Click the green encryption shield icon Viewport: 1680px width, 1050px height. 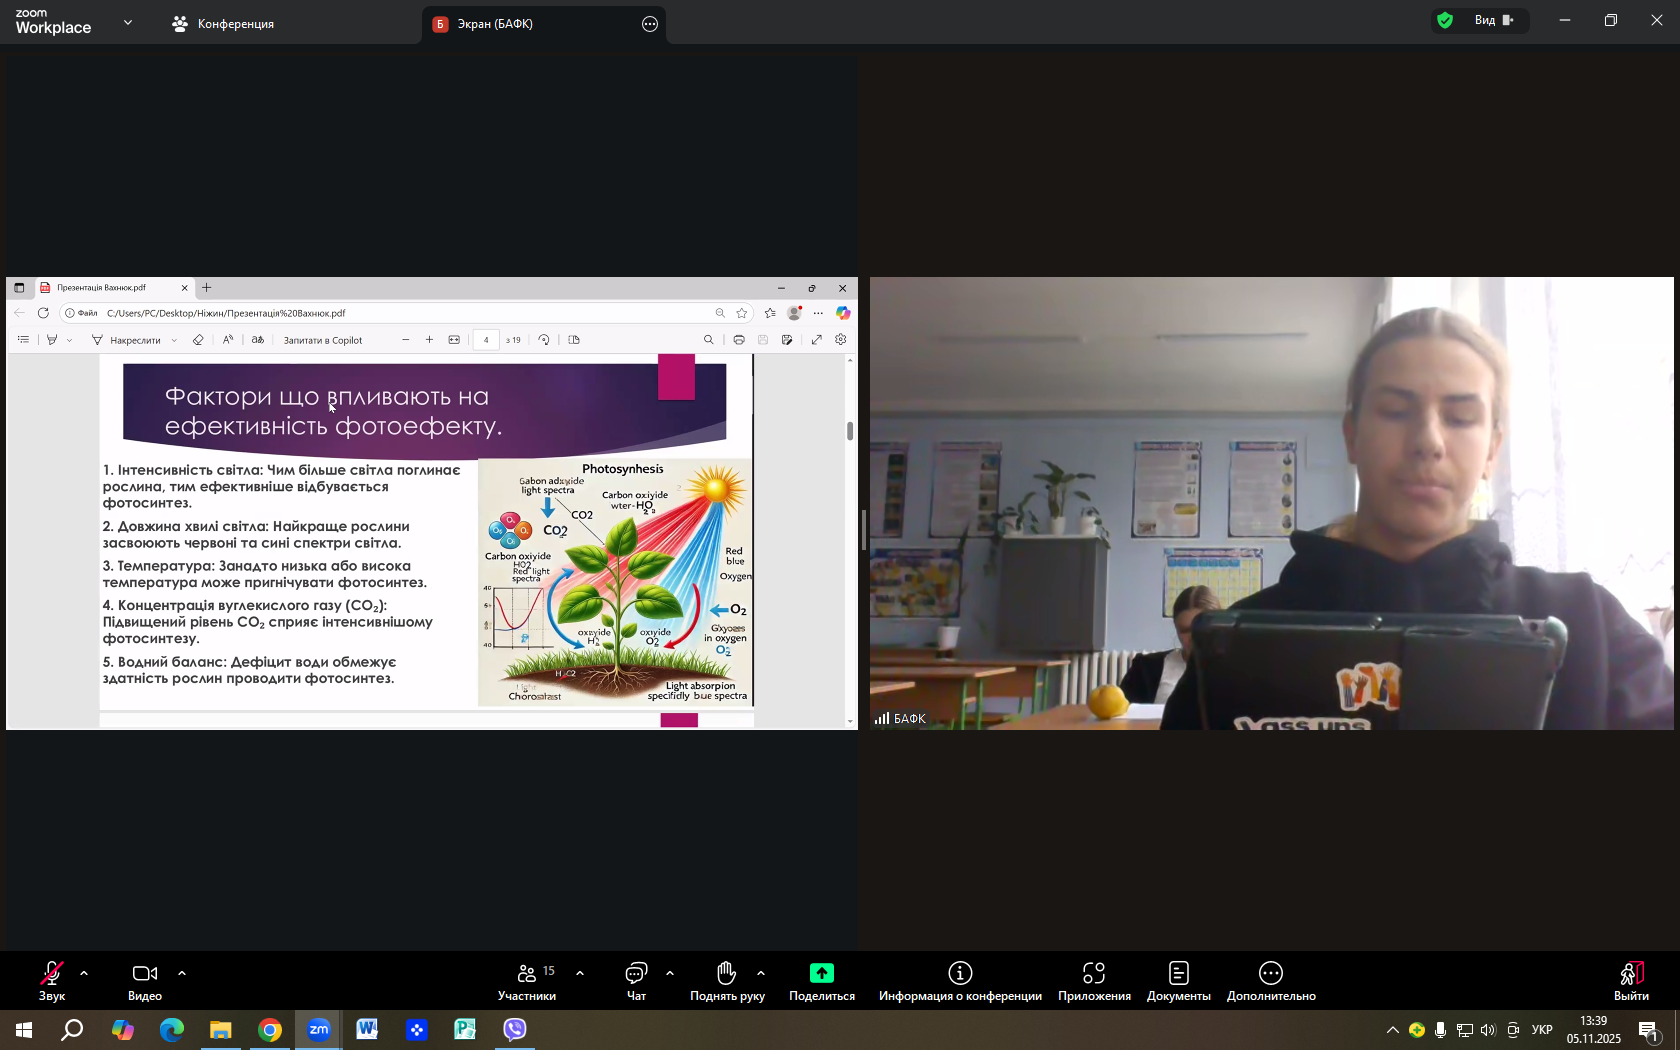(x=1445, y=20)
